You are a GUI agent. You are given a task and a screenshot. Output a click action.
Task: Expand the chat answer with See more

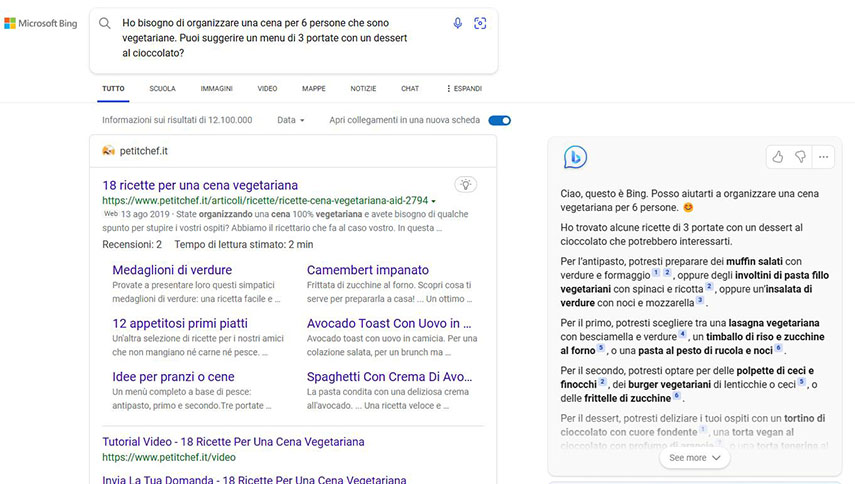pos(695,458)
